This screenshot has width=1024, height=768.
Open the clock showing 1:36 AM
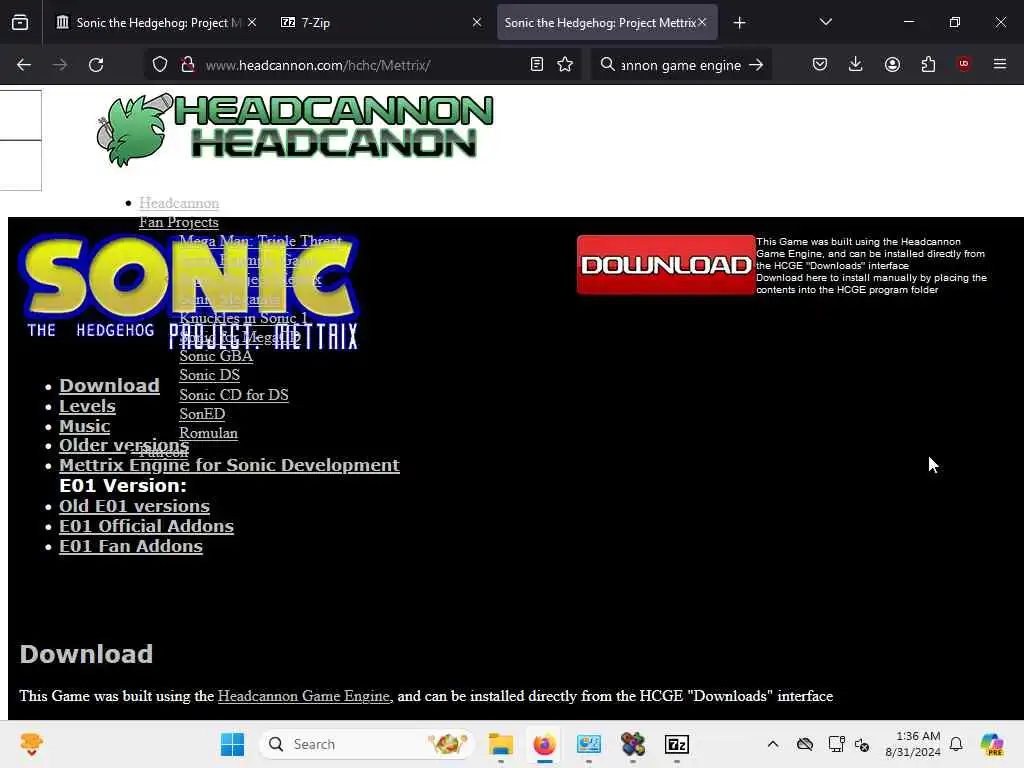[x=913, y=744]
